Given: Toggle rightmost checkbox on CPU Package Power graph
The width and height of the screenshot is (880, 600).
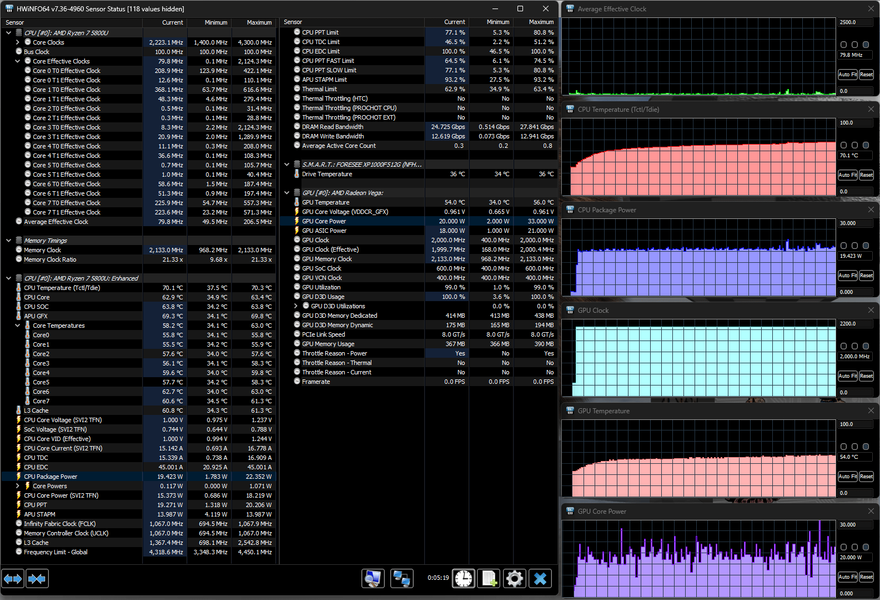Looking at the screenshot, I should tap(864, 245).
